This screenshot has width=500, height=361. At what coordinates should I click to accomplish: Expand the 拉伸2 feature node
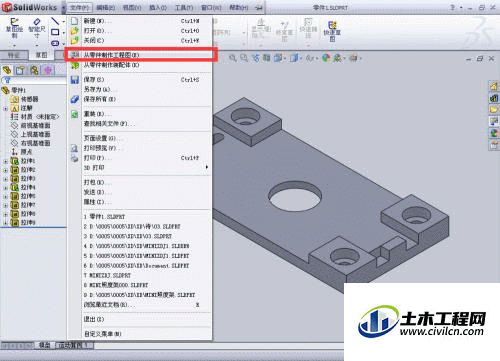pyautogui.click(x=5, y=170)
